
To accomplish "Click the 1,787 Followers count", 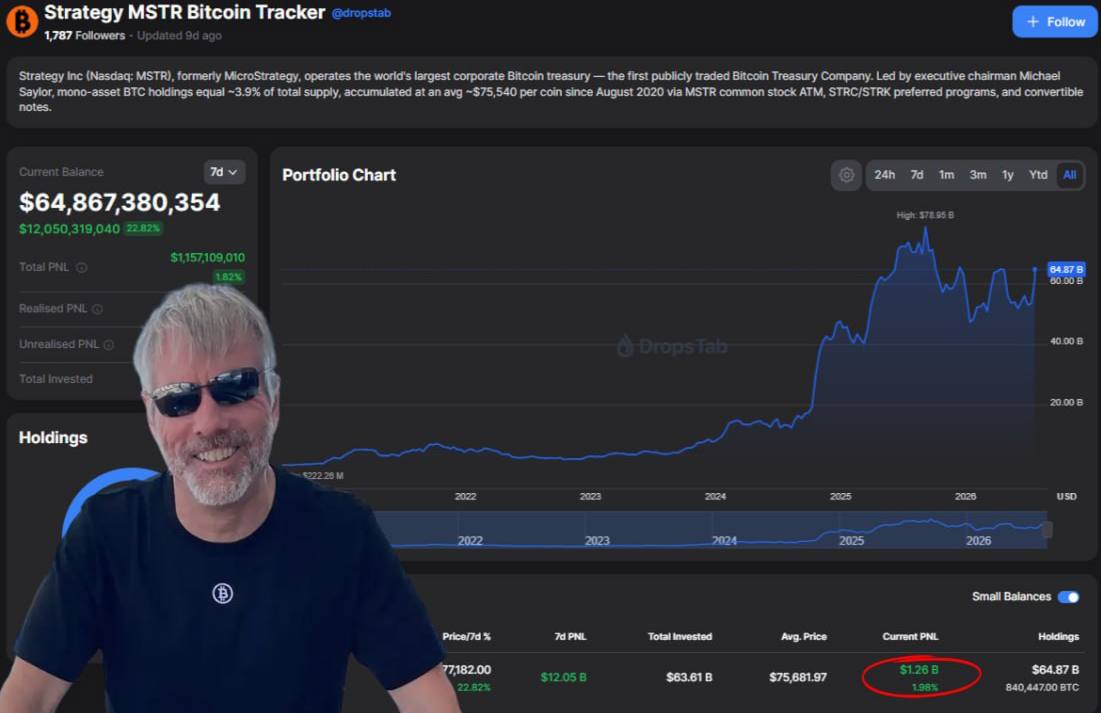I will point(84,36).
